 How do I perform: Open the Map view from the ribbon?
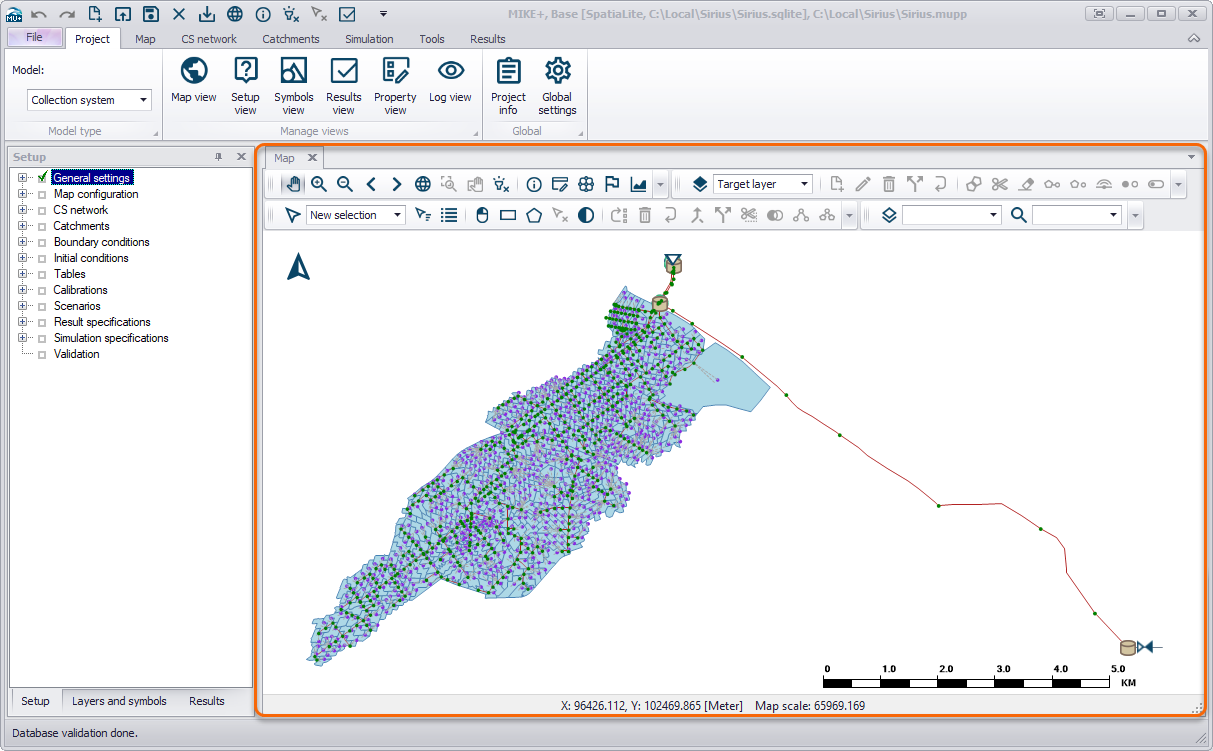pyautogui.click(x=193, y=80)
